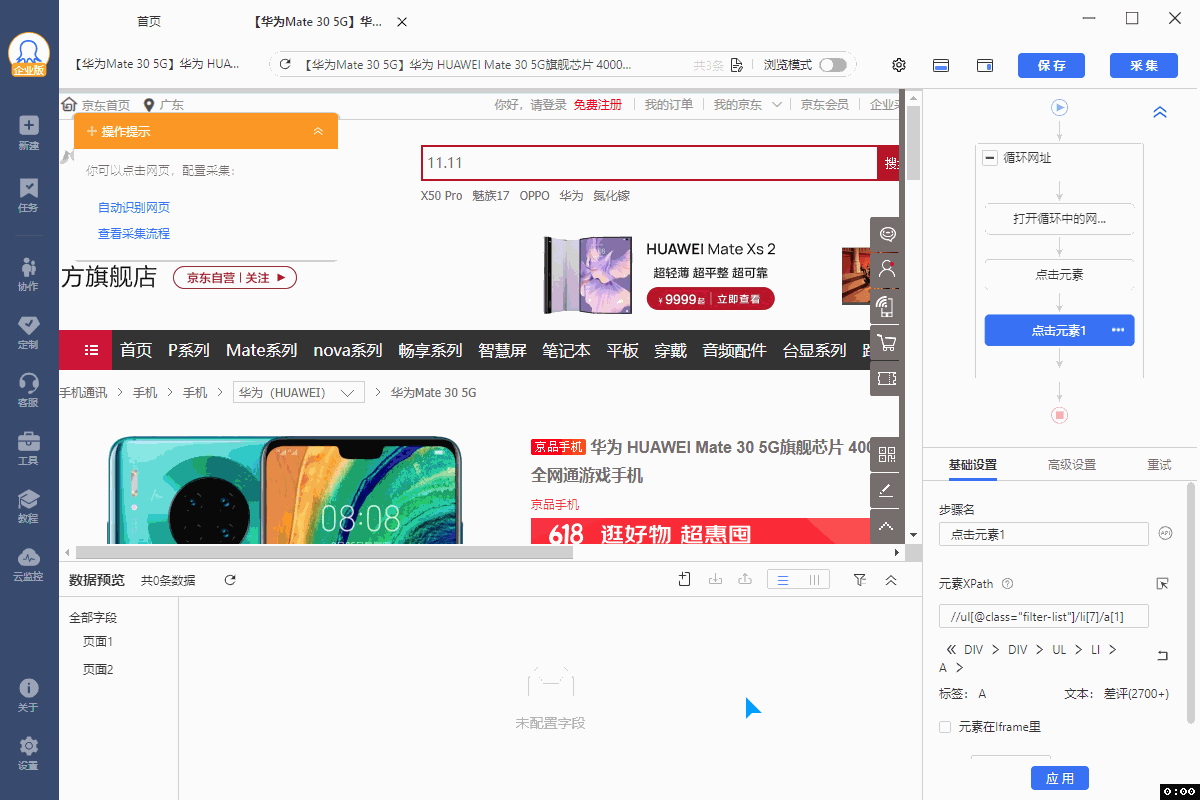Click the 元素XPath input field
The width and height of the screenshot is (1200, 800).
(1044, 615)
